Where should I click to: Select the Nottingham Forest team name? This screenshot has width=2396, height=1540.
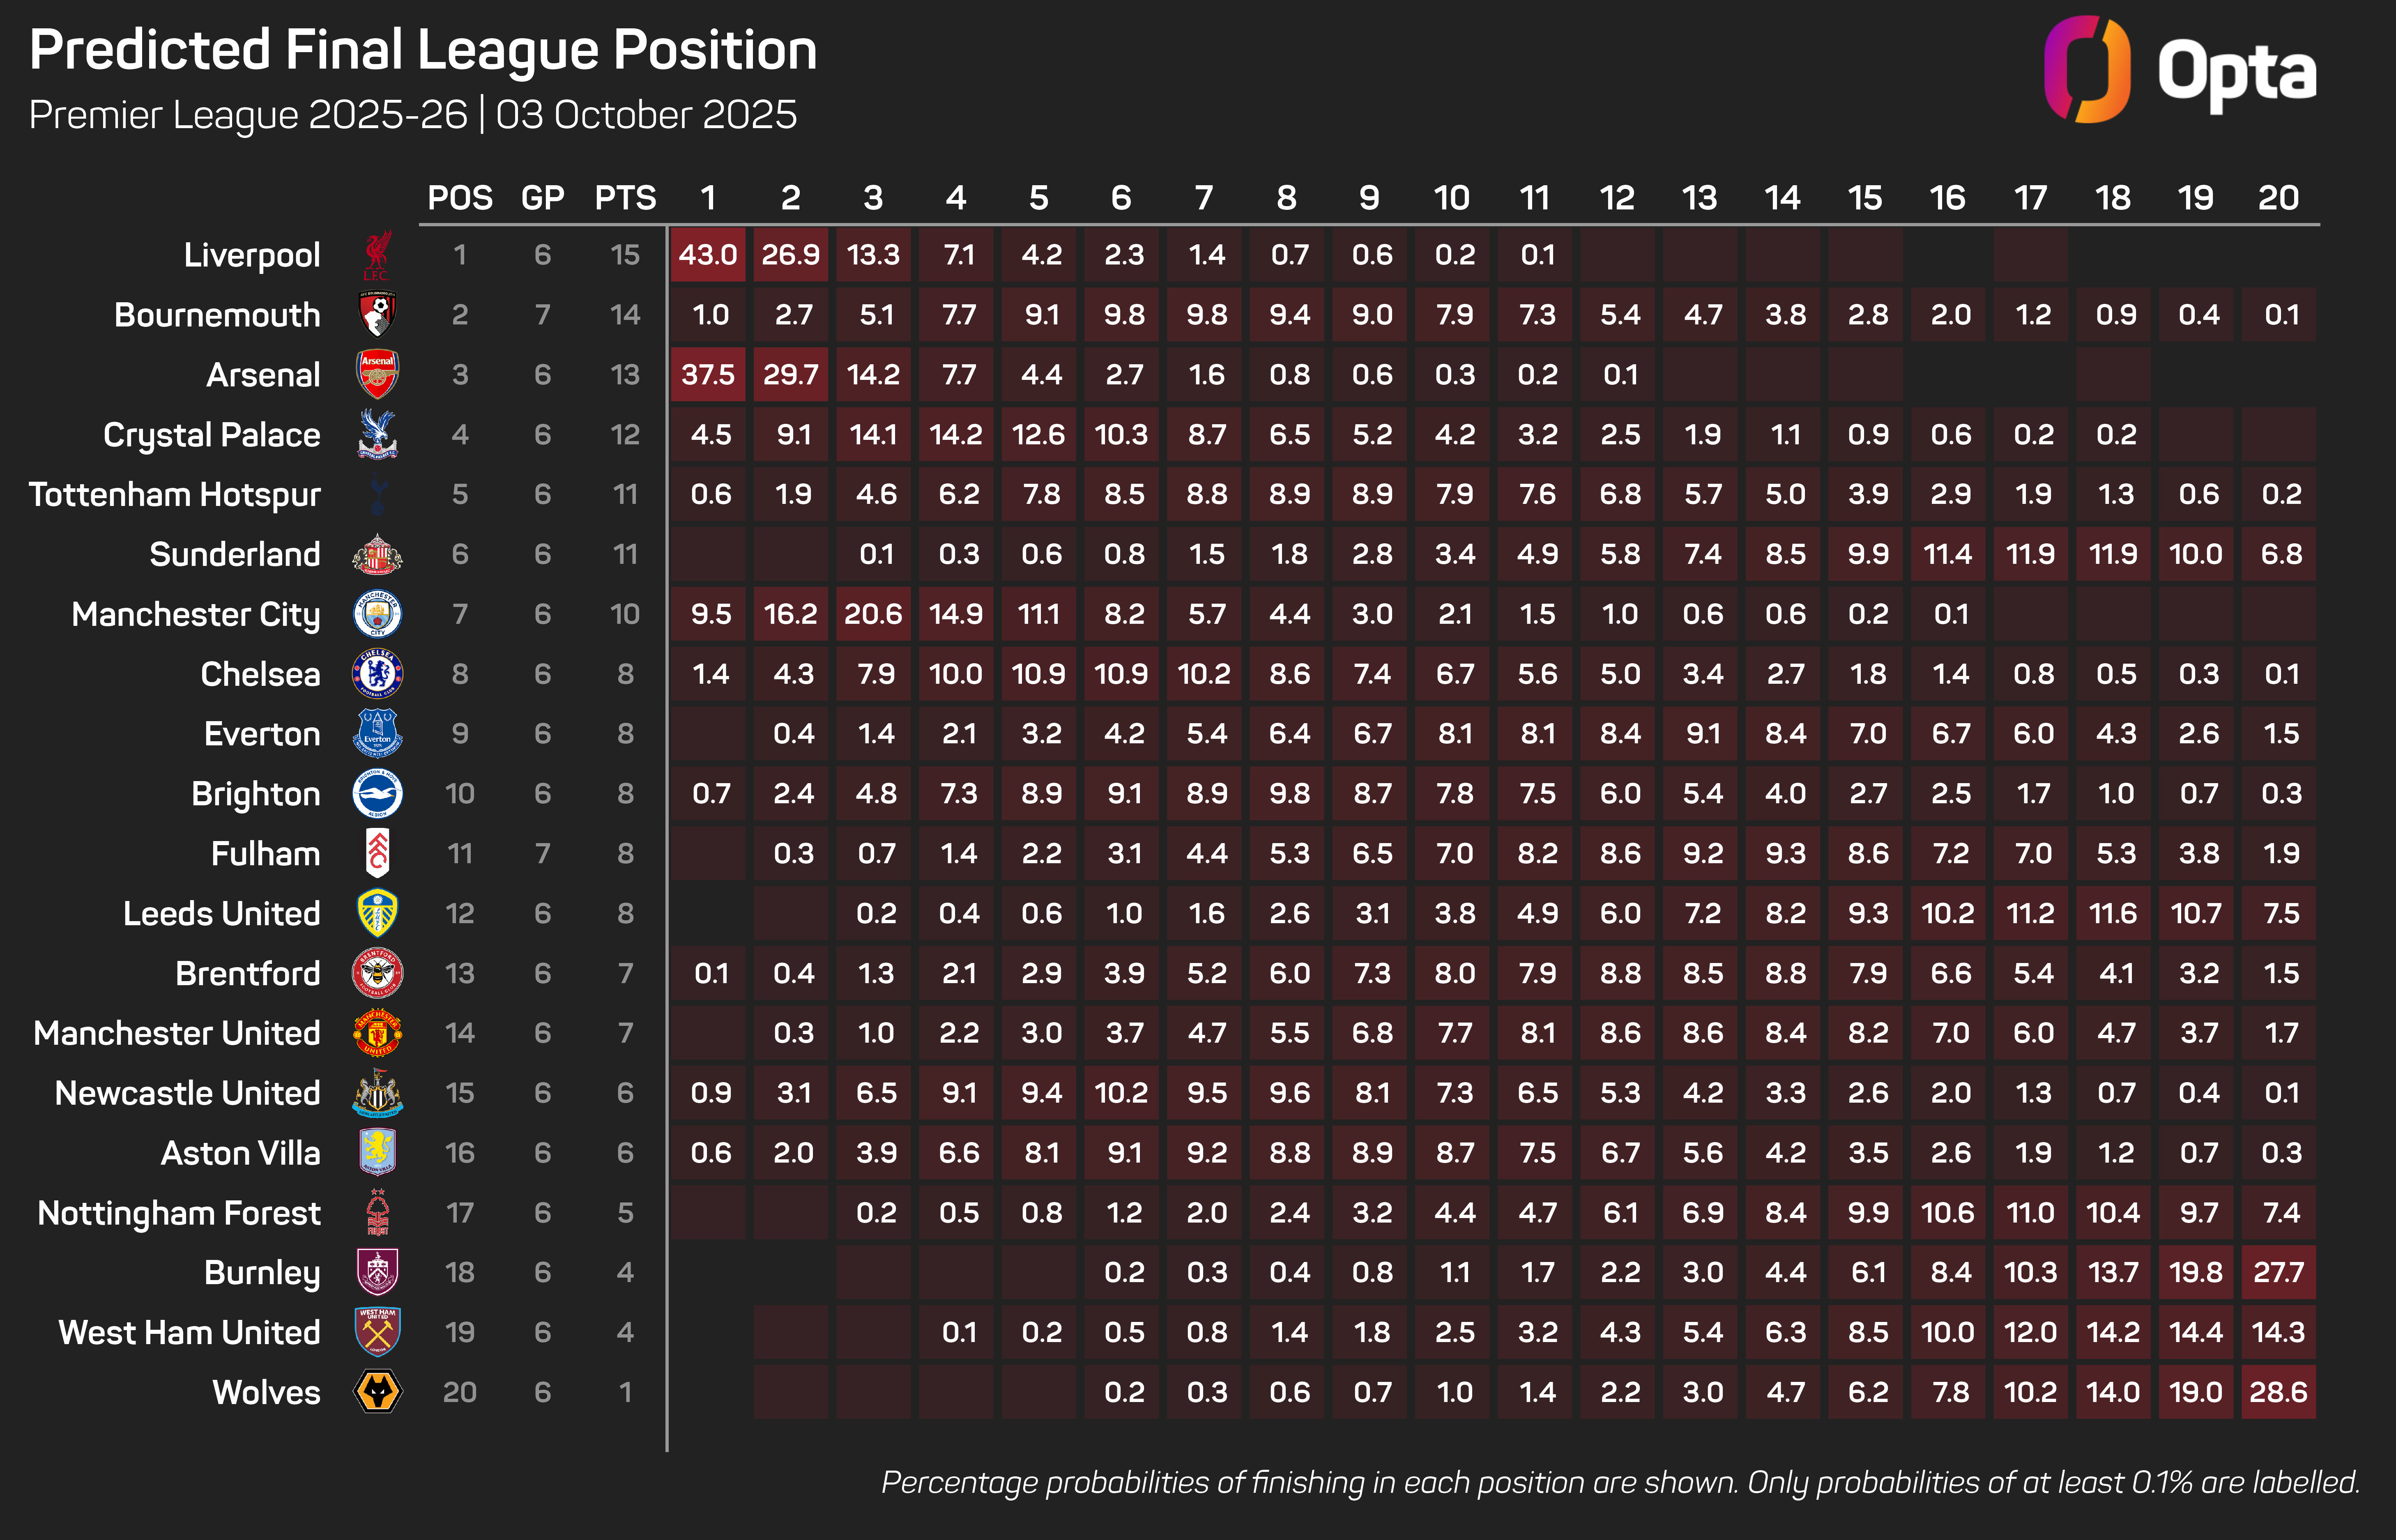[x=179, y=1213]
